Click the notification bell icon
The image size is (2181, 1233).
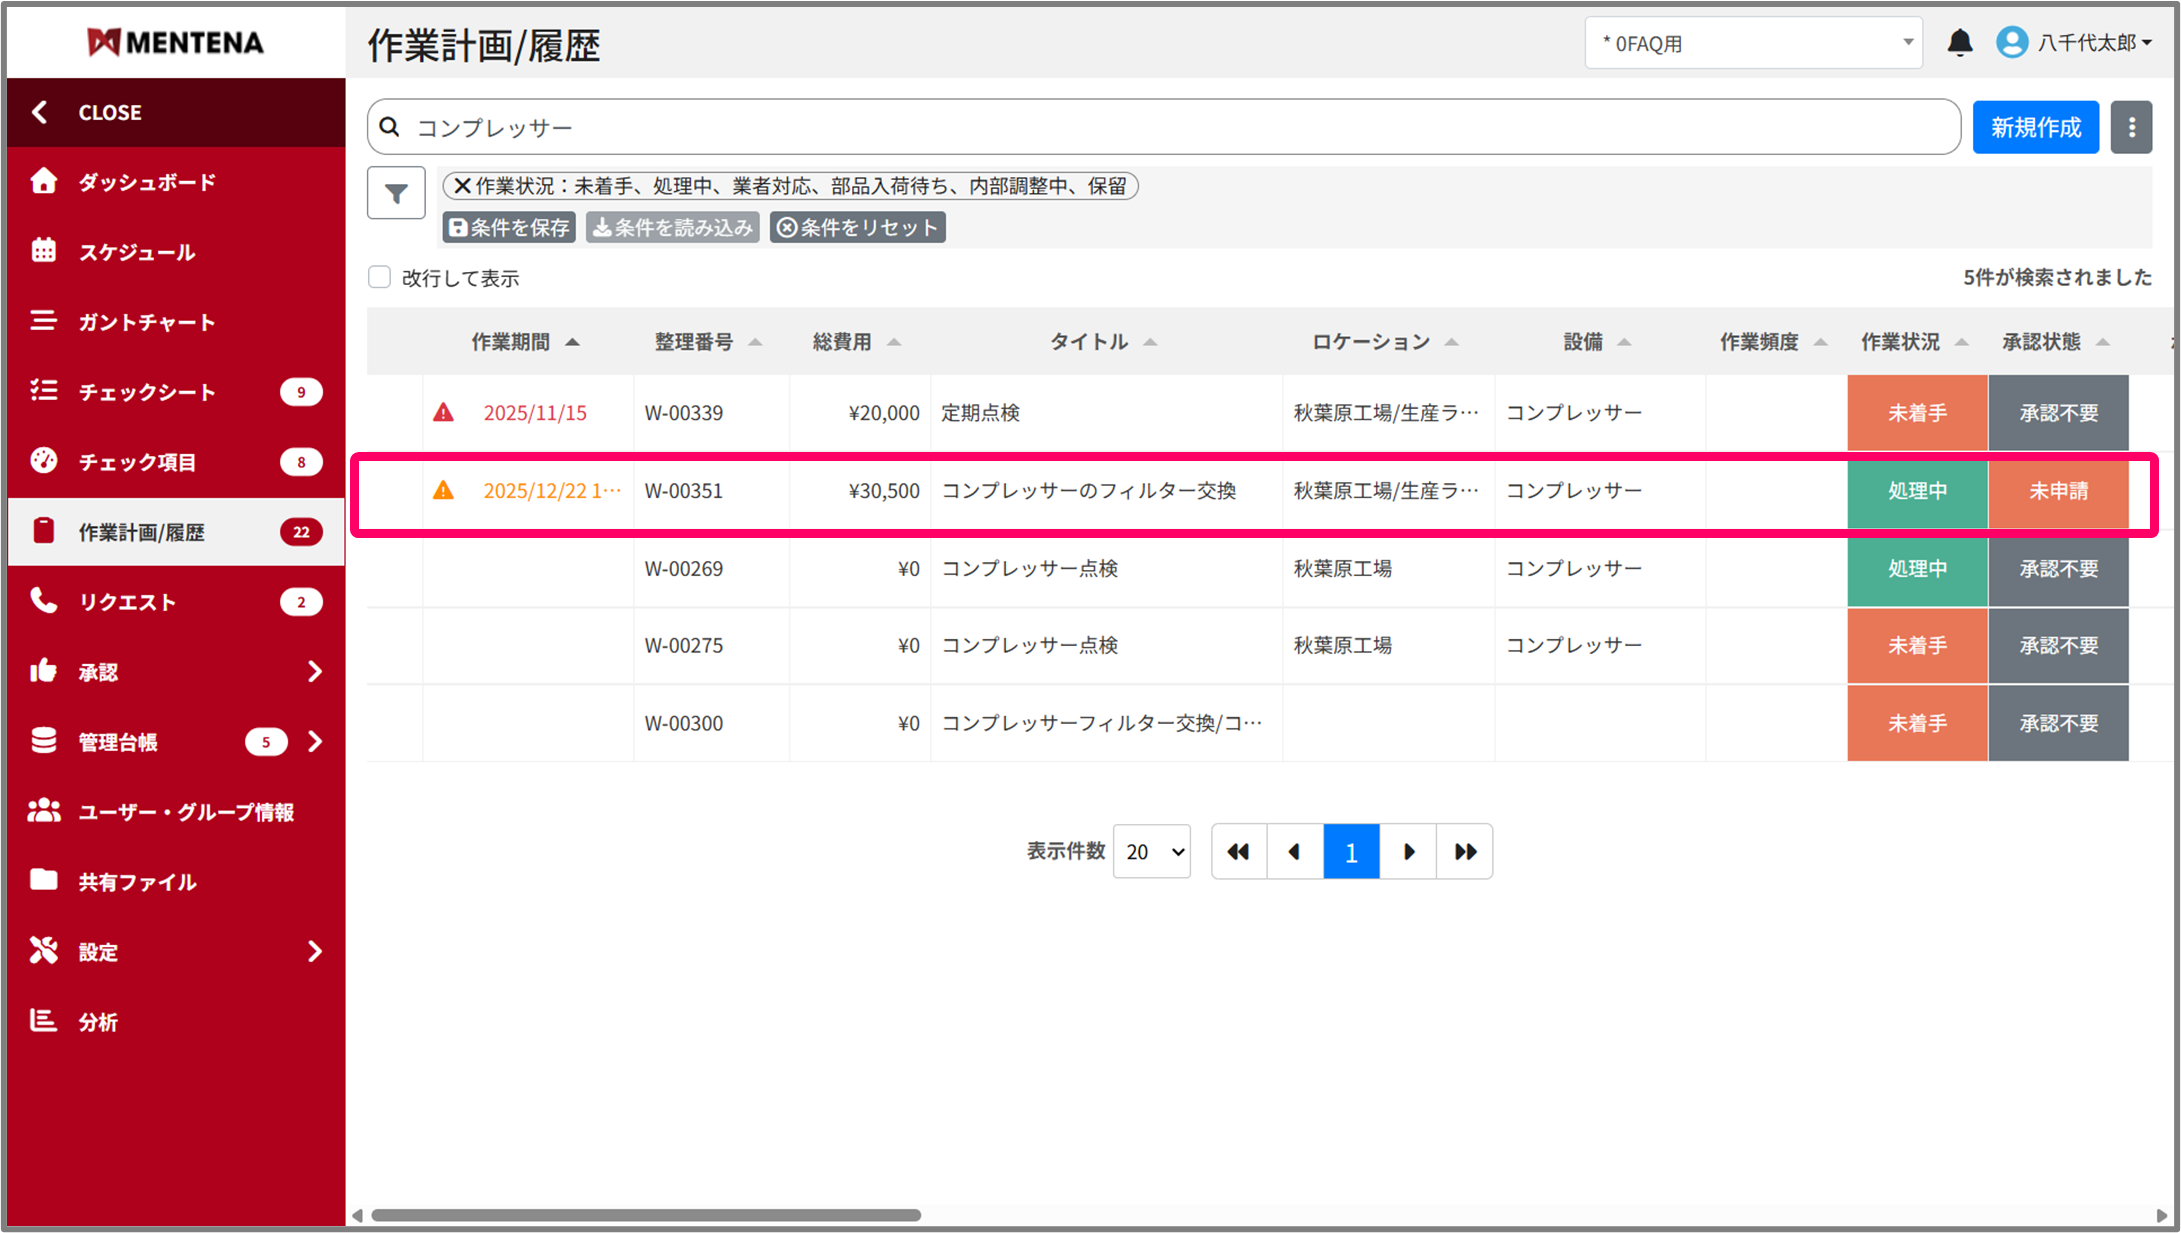tap(1959, 43)
